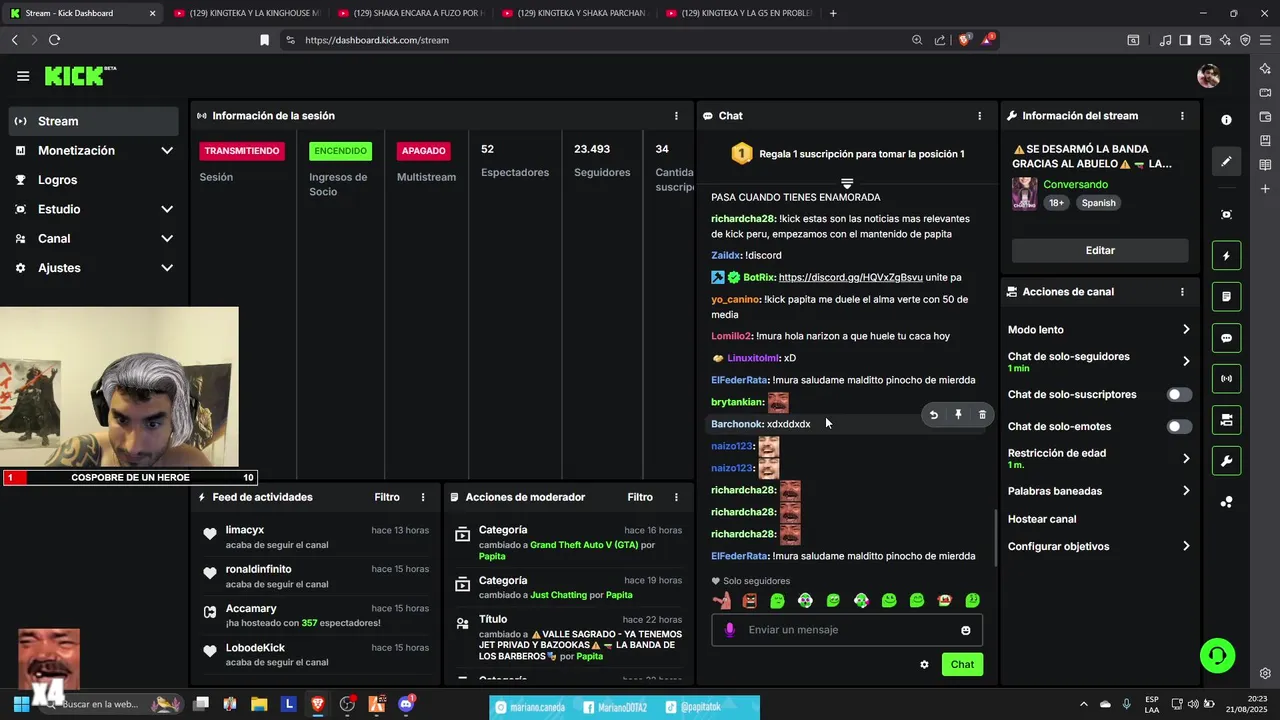Delete the Barchonok message with trash icon
The height and width of the screenshot is (720, 1280).
(982, 415)
